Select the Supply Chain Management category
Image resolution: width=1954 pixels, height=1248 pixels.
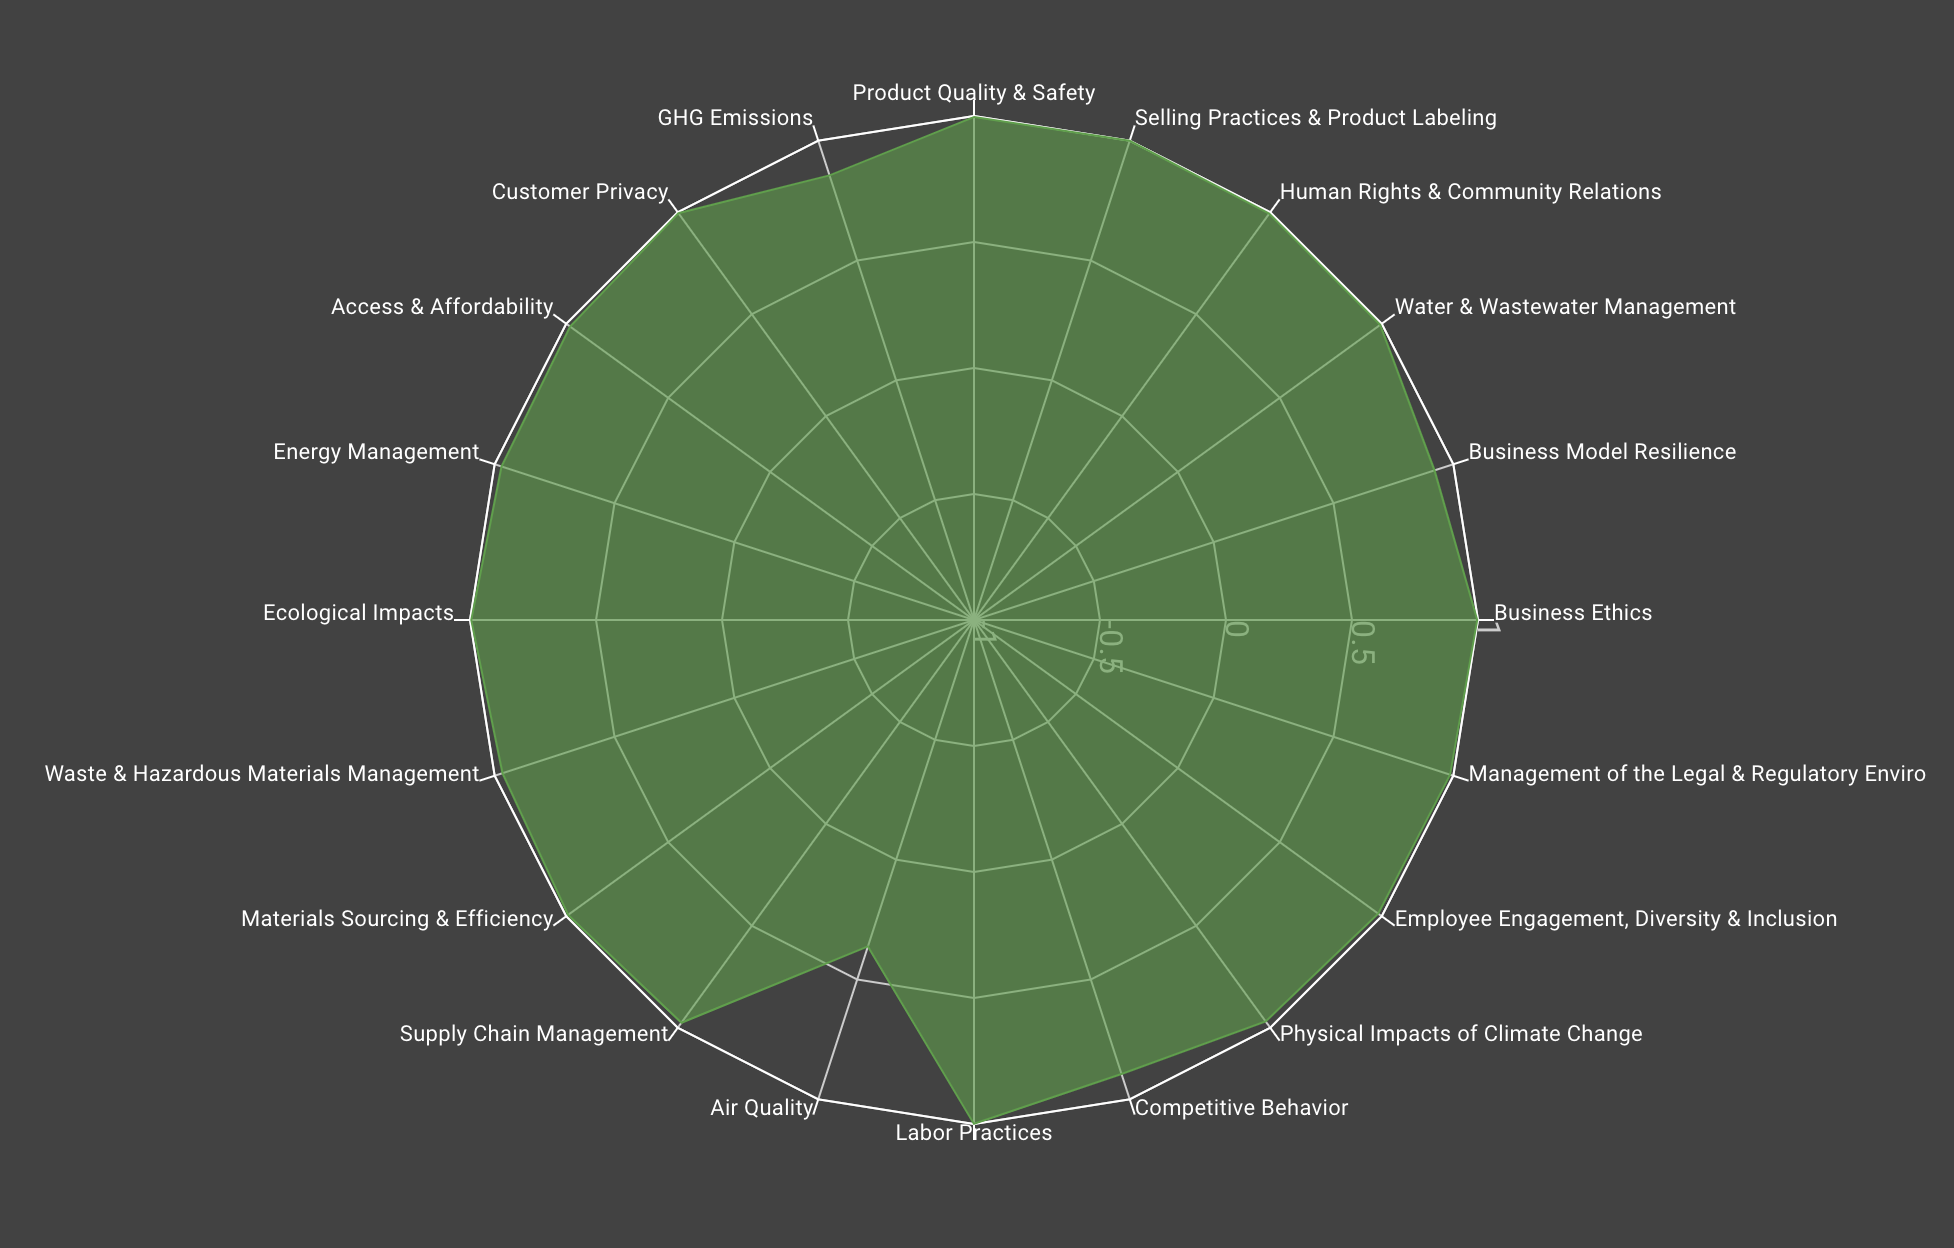coord(535,1034)
